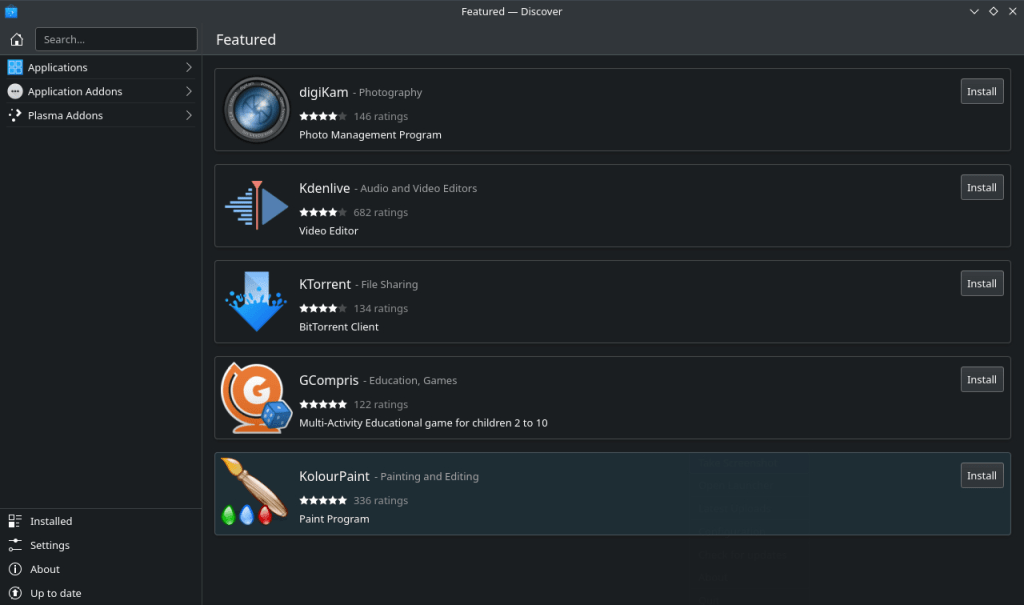
Task: Click the Audio and Video Editors label
Action: [419, 188]
